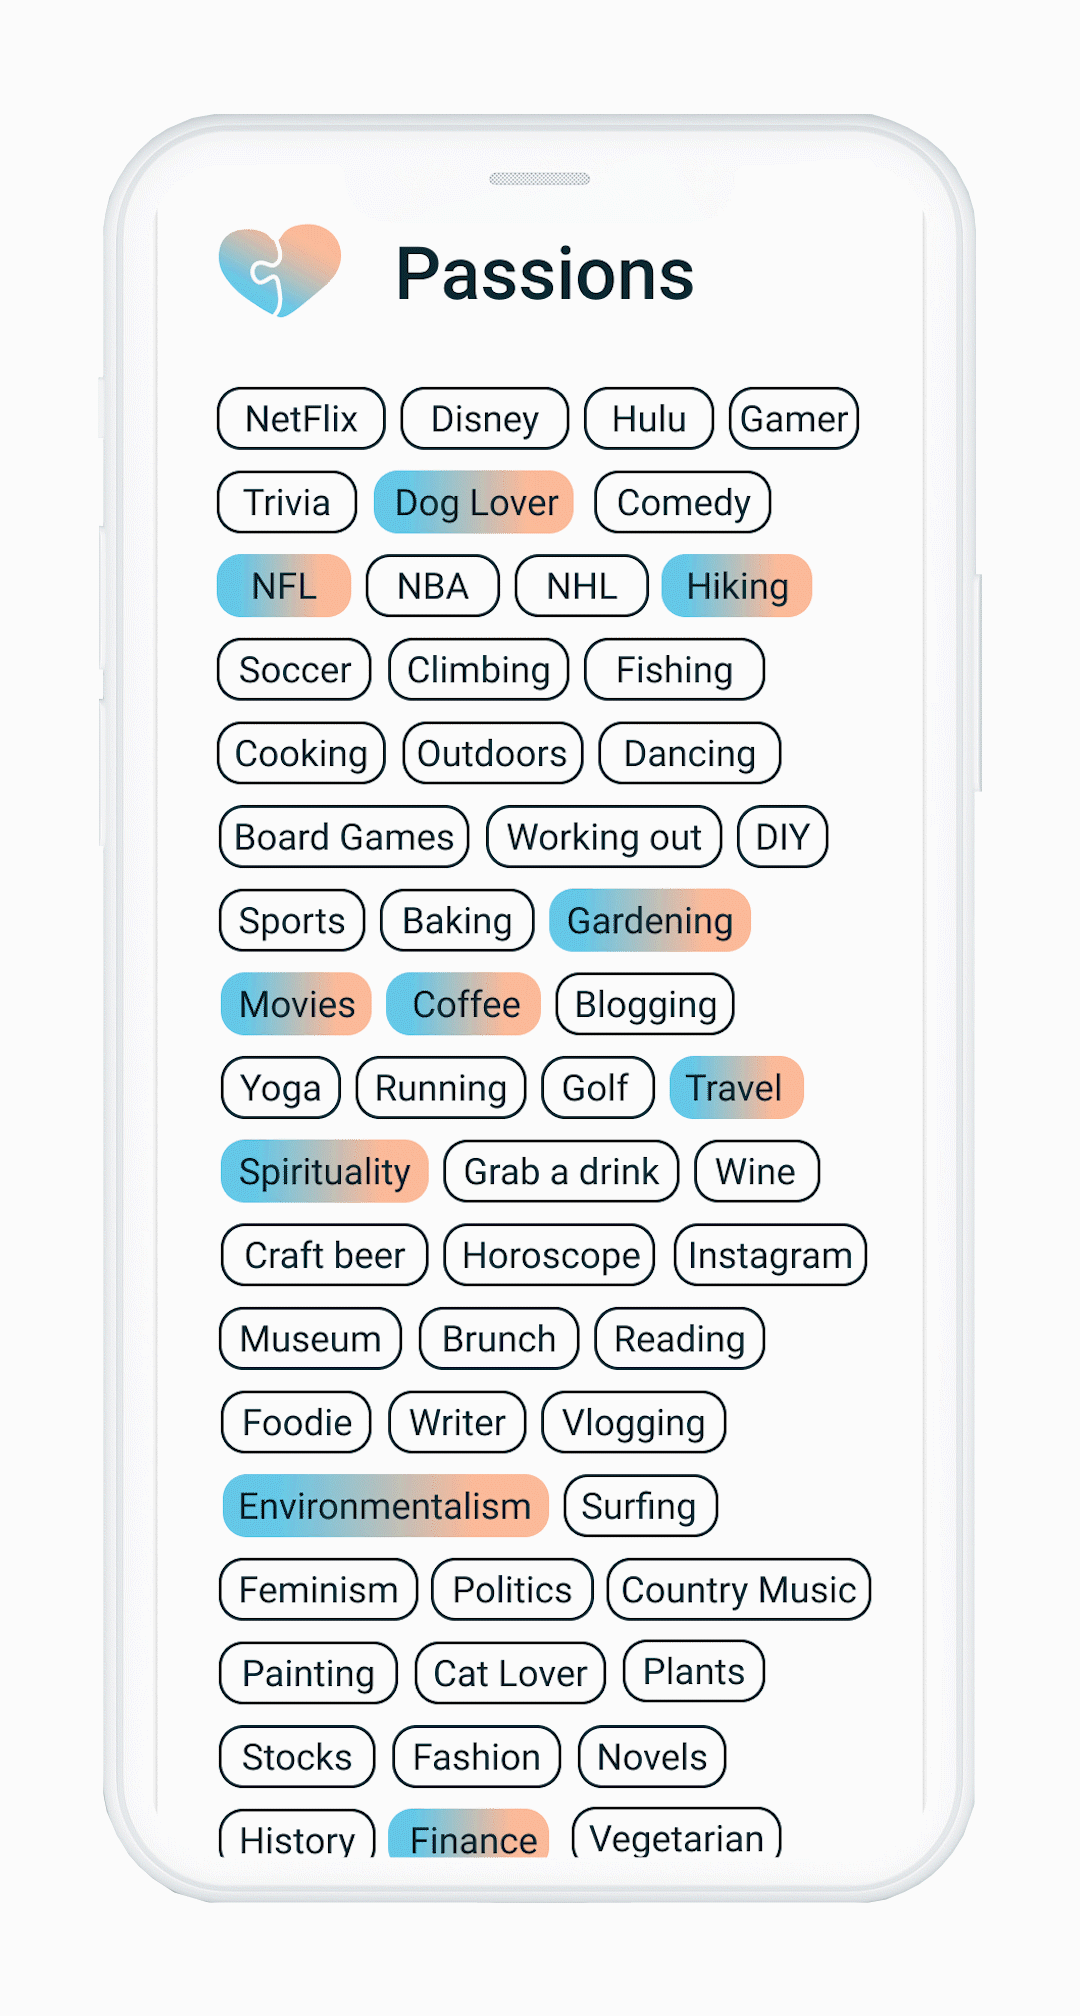The height and width of the screenshot is (2016, 1080).
Task: Unselect the Hiking chip
Action: click(736, 586)
